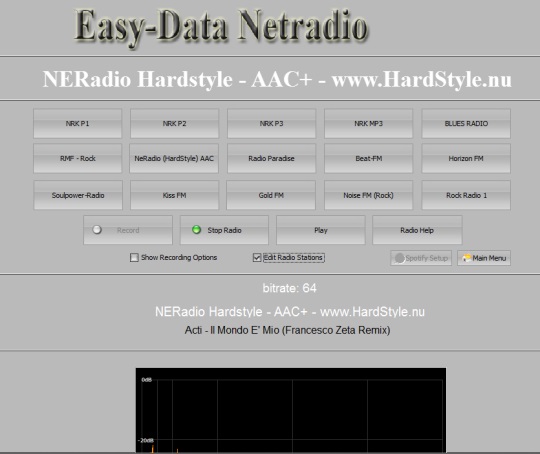The width and height of the screenshot is (540, 454).
Task: Click the song title Acti - Il Mondo E' Mio
Action: click(x=288, y=330)
